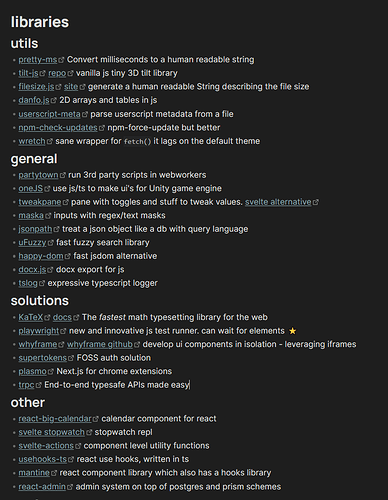Screen dimensions: 388x500
Task: Click external link icon beside wretch
Action: point(49,141)
